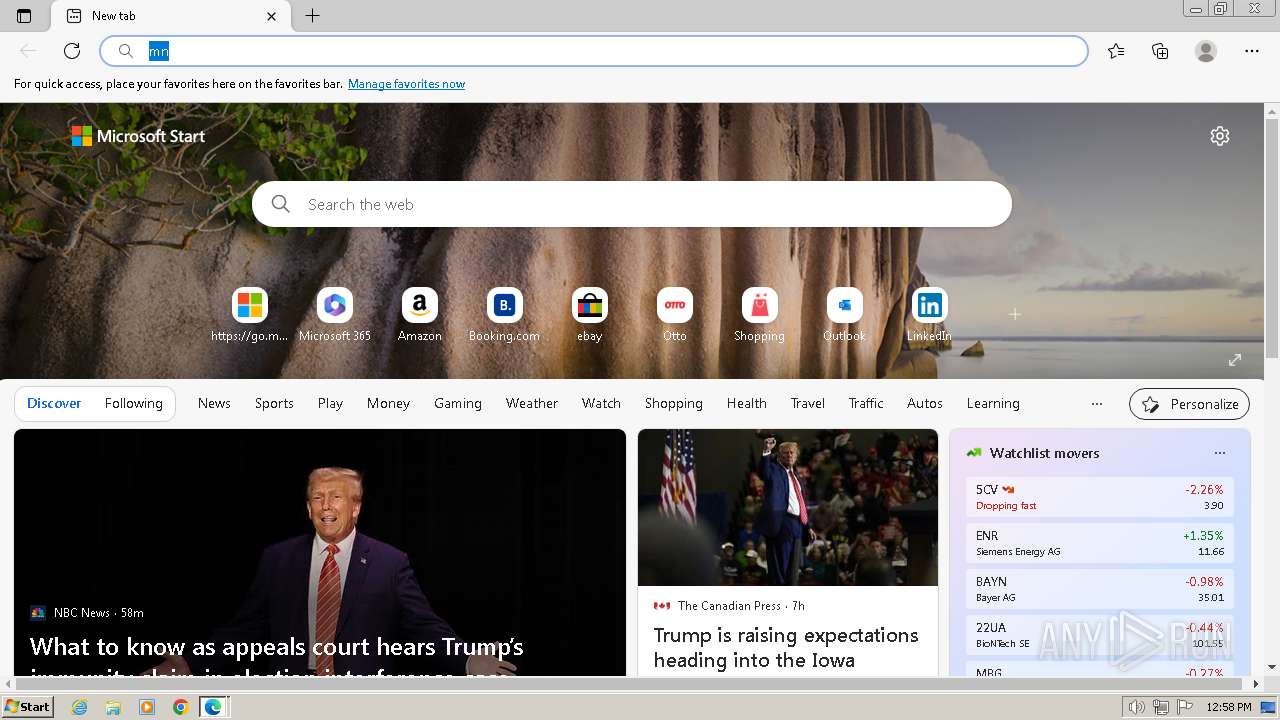
Task: Open the Traffic category
Action: coord(866,403)
